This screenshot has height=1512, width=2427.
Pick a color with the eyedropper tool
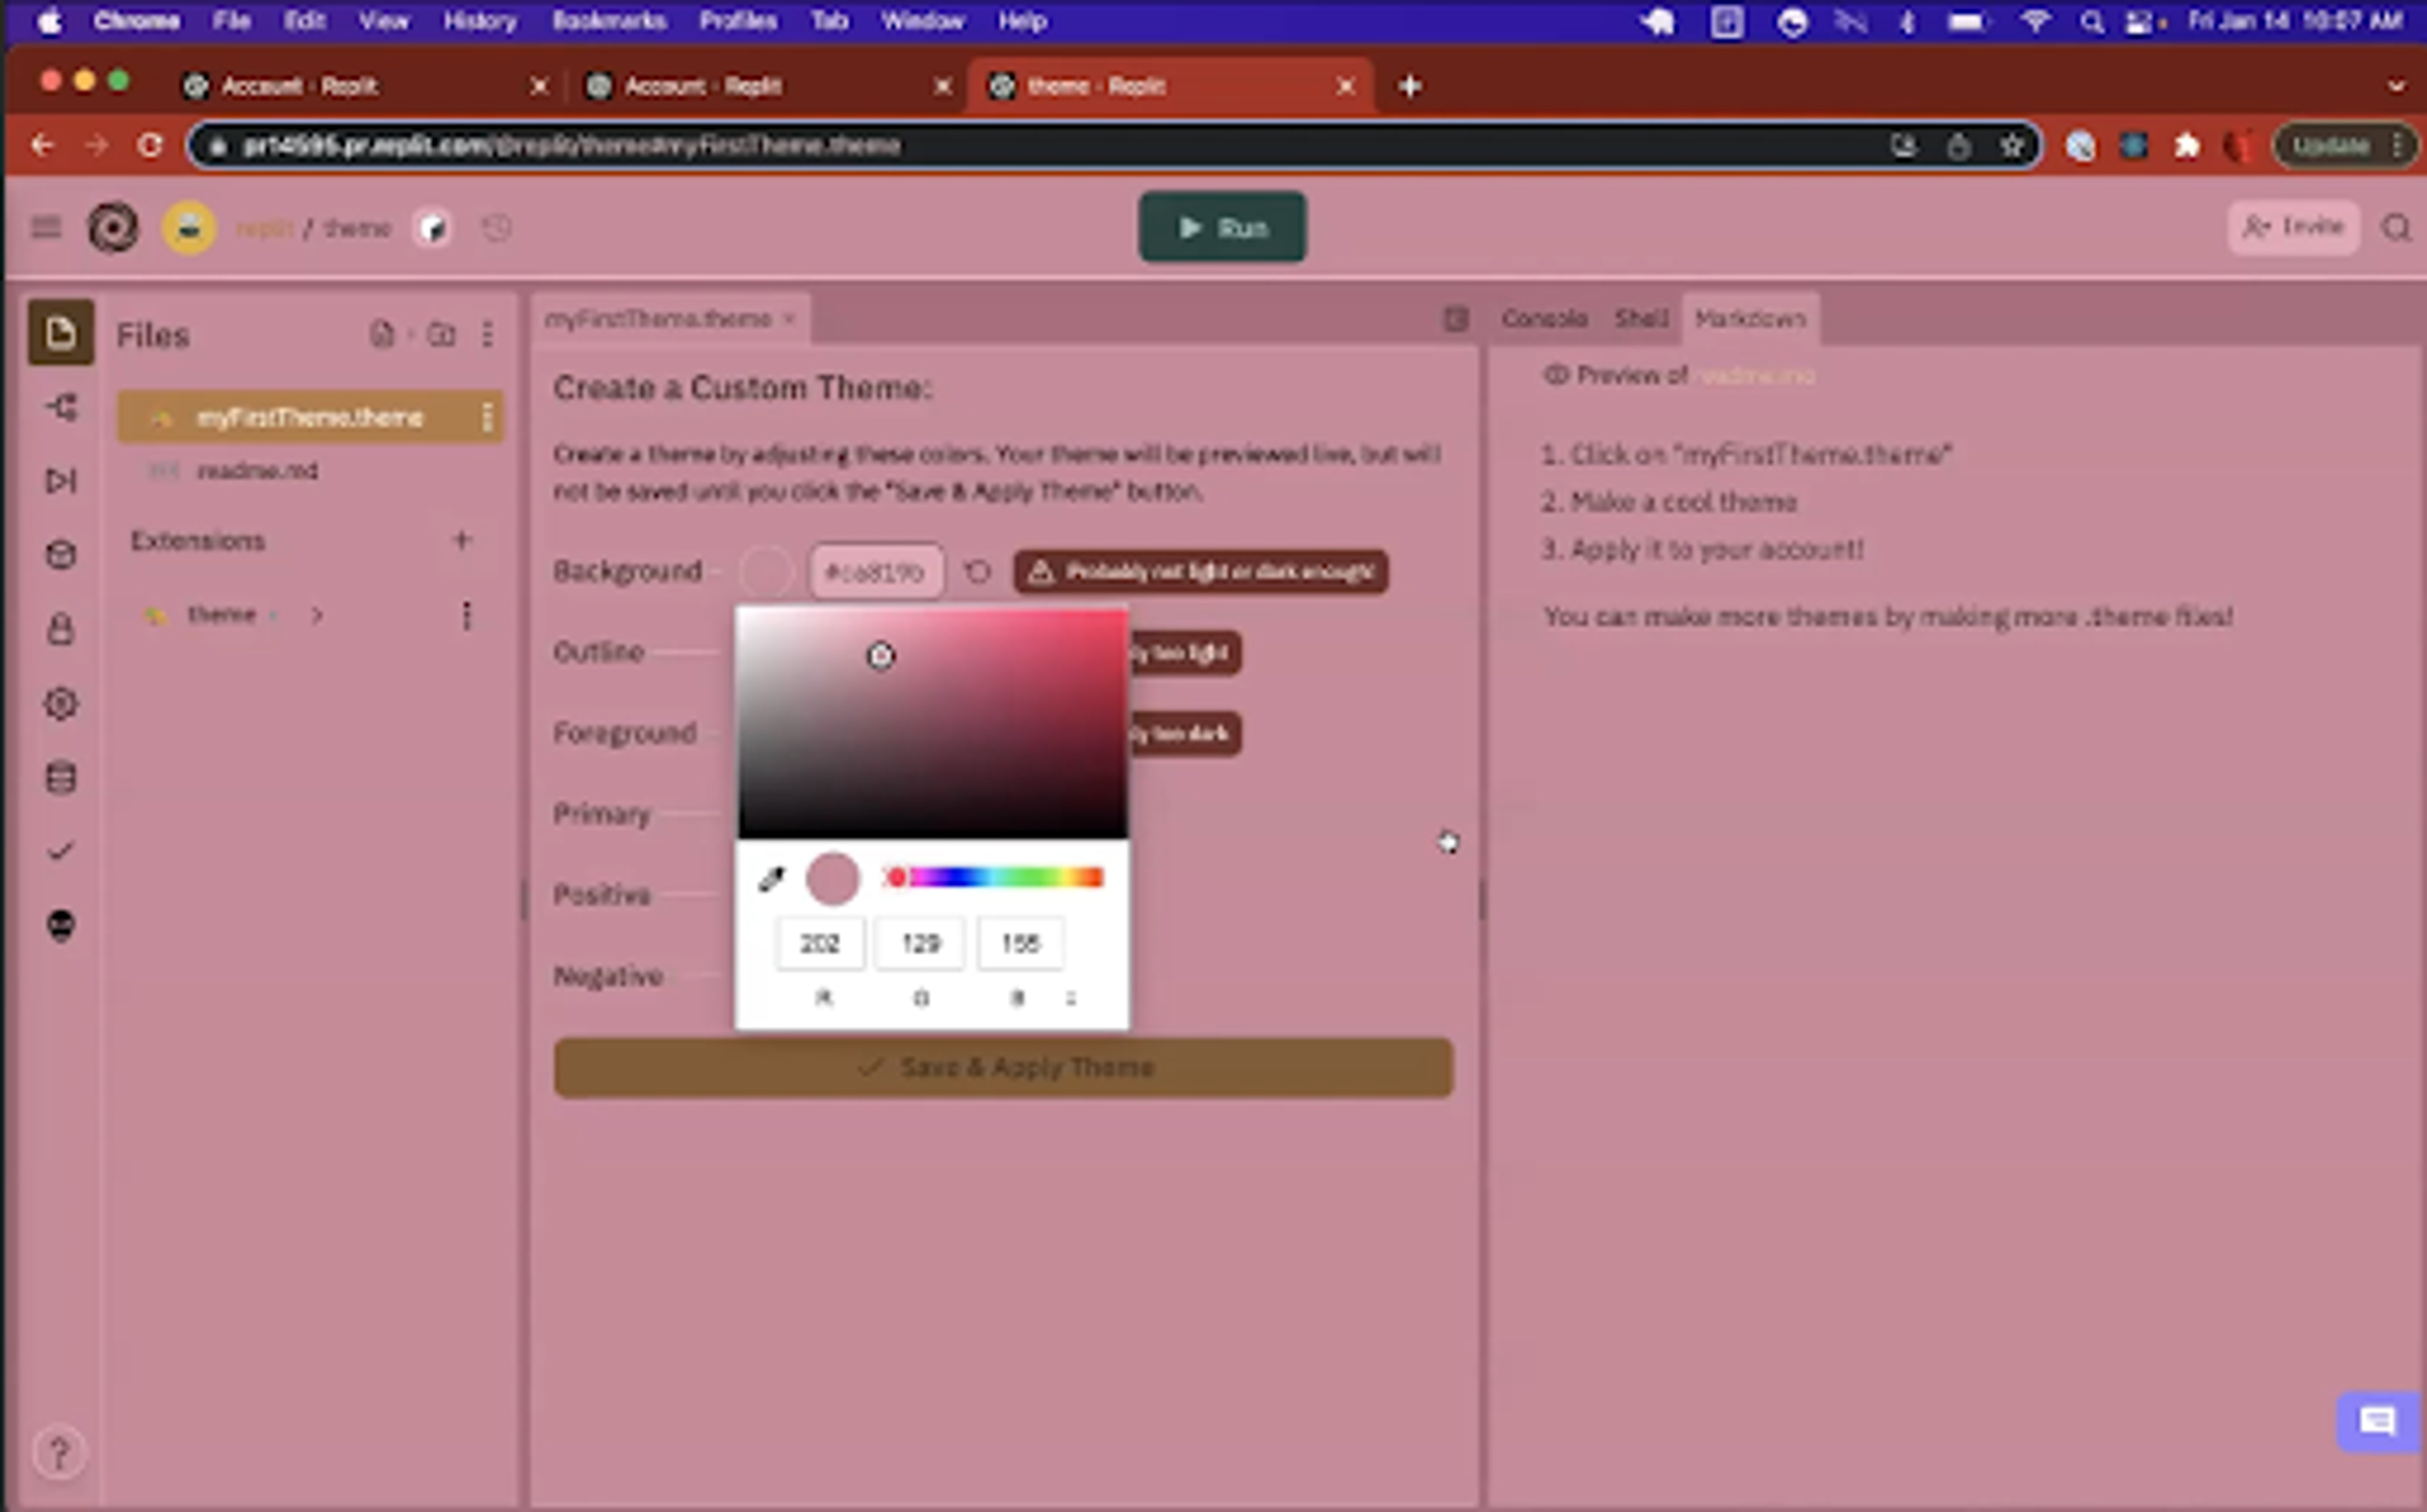pyautogui.click(x=771, y=878)
